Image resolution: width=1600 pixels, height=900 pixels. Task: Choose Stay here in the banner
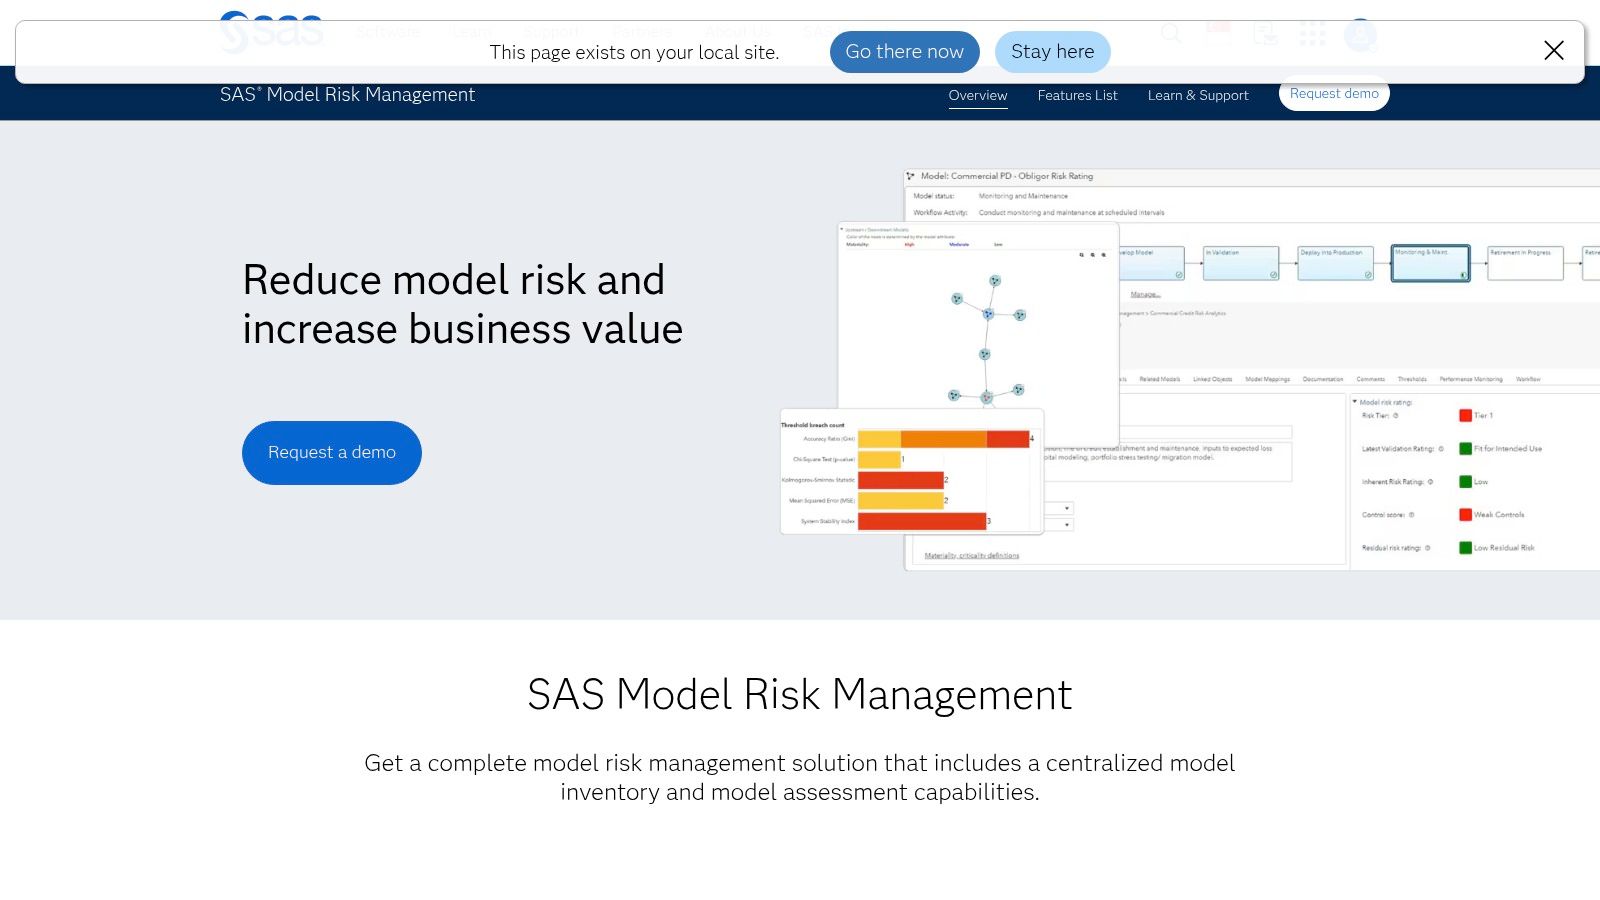[1053, 52]
